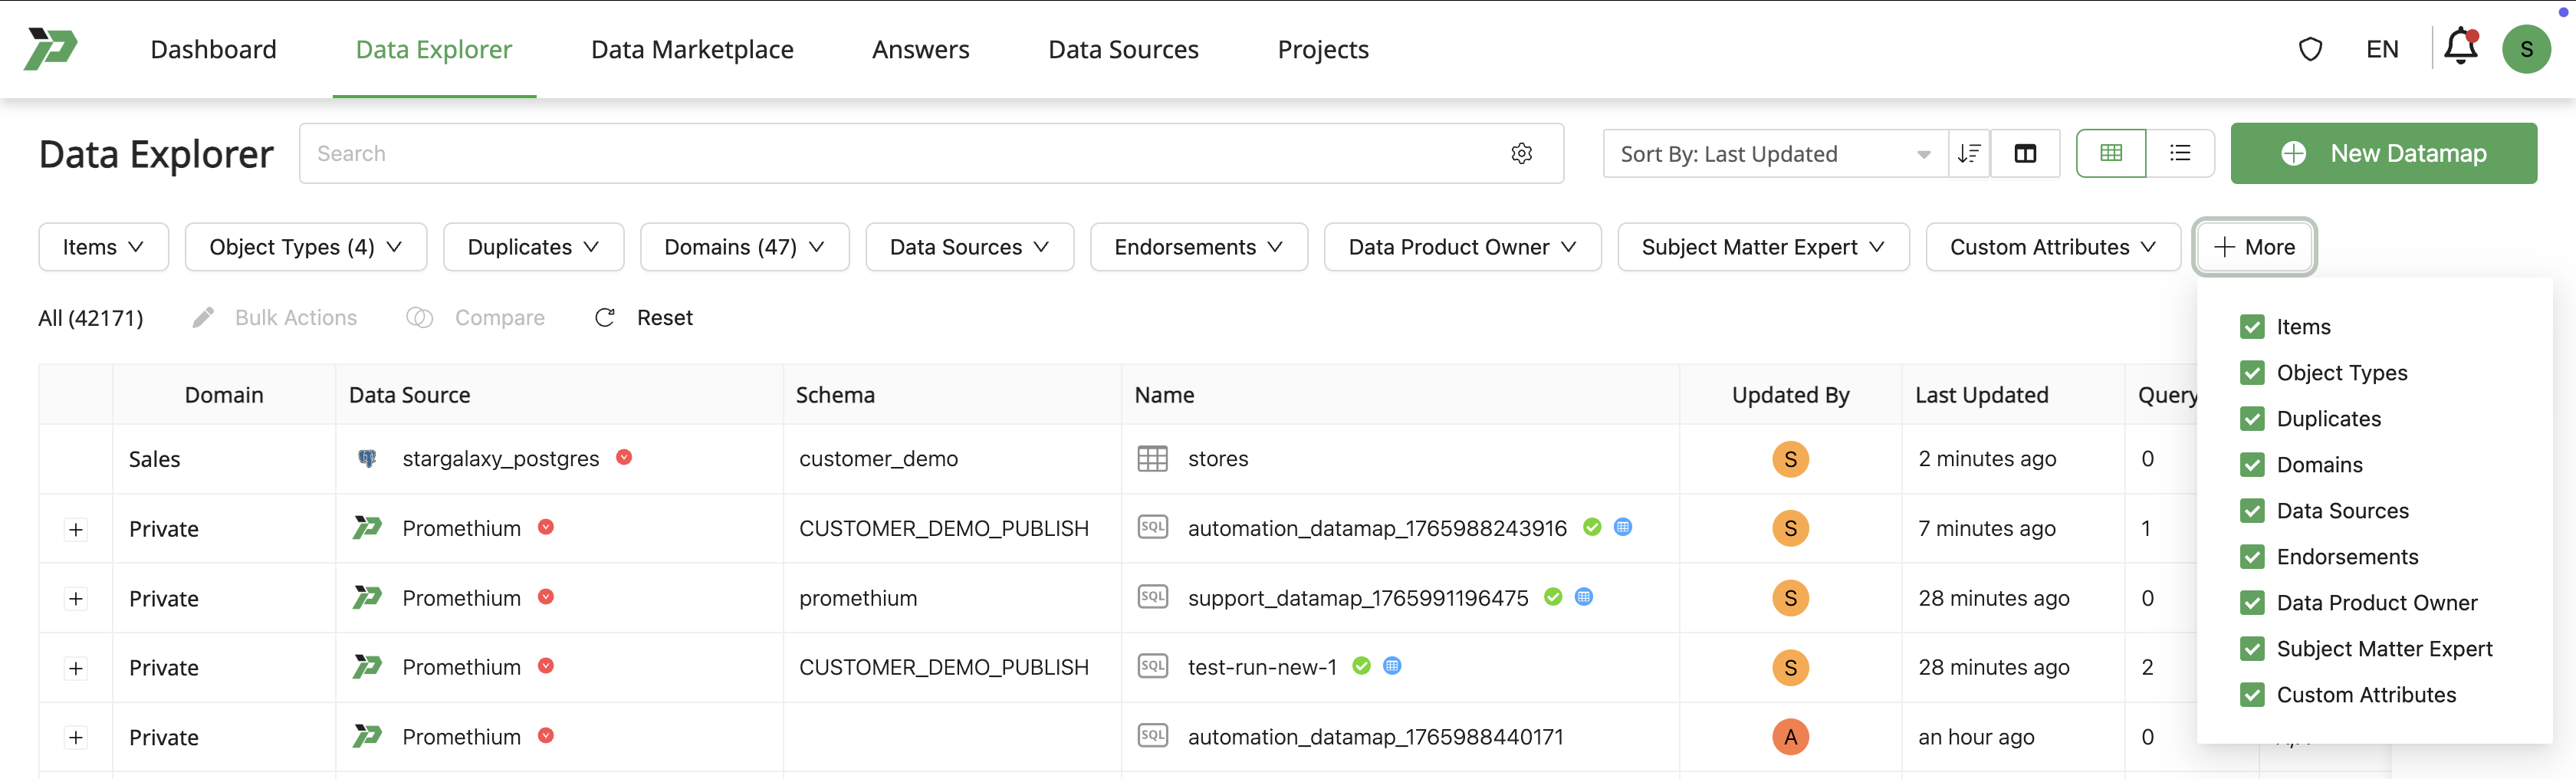
Task: Click the Promethium logo home icon
Action: pyautogui.click(x=50, y=48)
